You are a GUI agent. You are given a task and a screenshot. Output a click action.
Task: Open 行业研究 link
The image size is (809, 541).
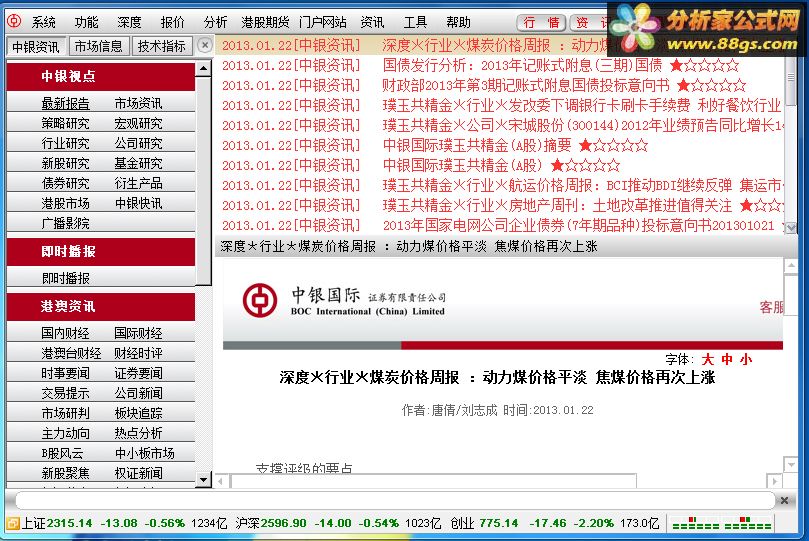tap(66, 143)
